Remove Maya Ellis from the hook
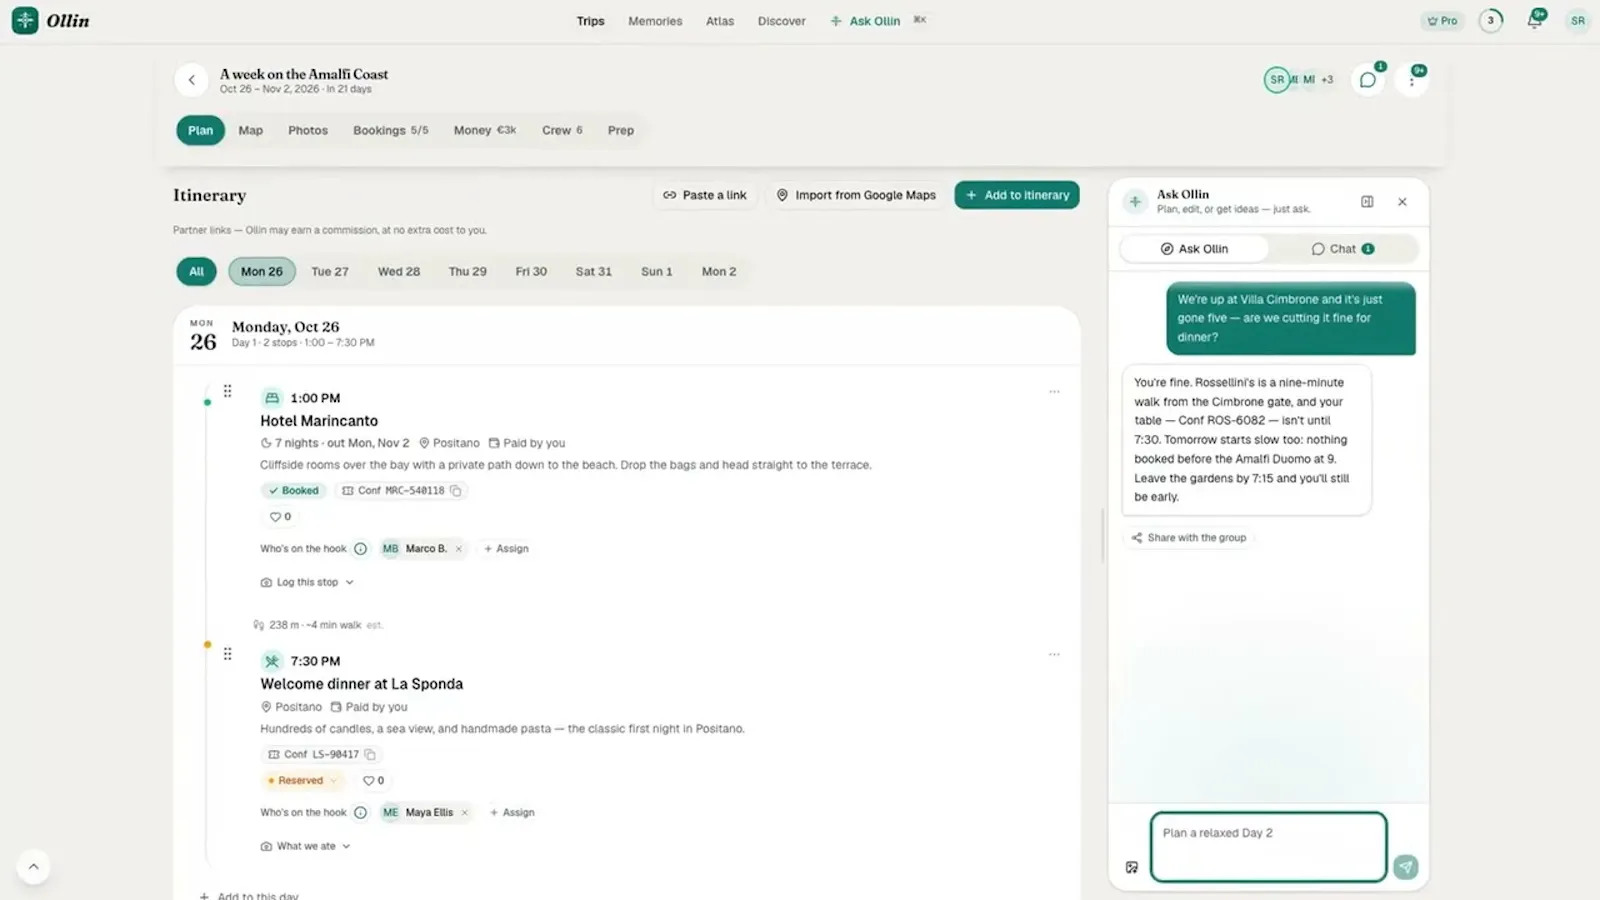The image size is (1600, 900). (464, 813)
